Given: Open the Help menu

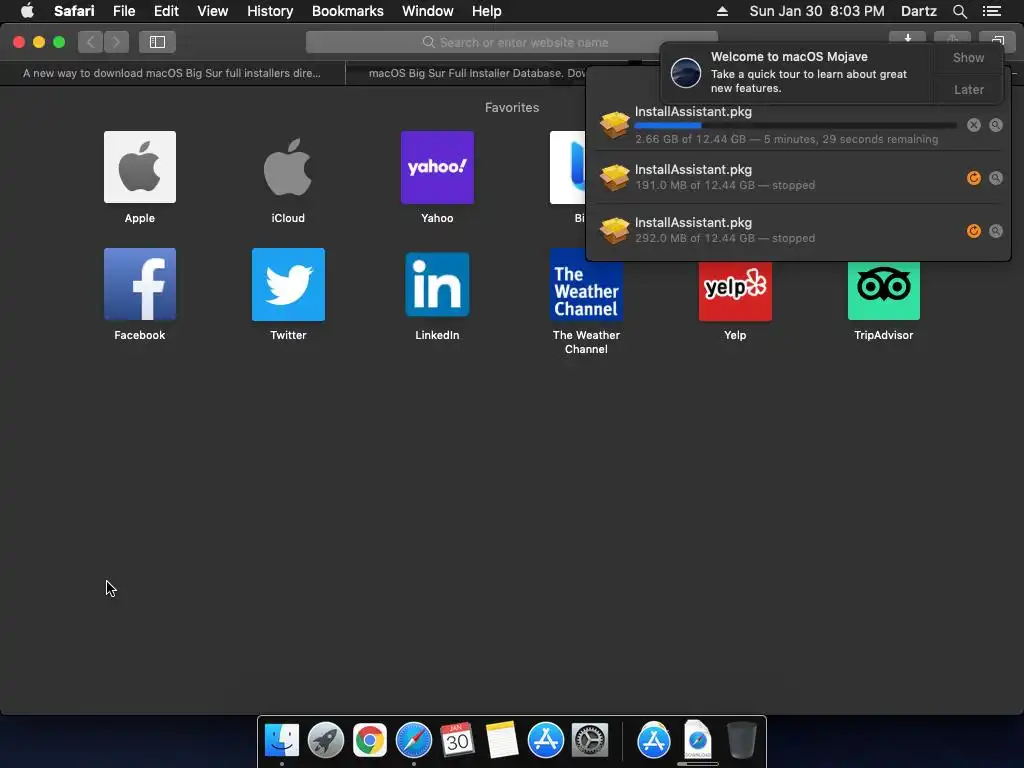Looking at the screenshot, I should point(487,11).
